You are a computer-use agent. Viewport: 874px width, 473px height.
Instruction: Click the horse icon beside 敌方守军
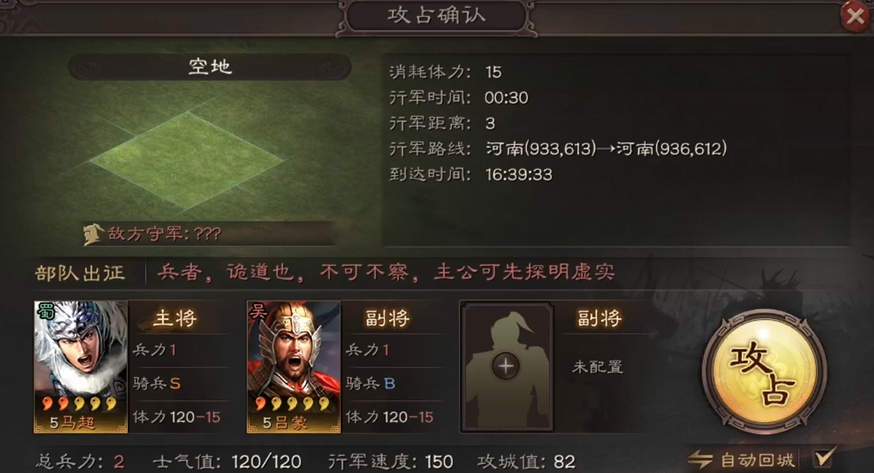[93, 234]
